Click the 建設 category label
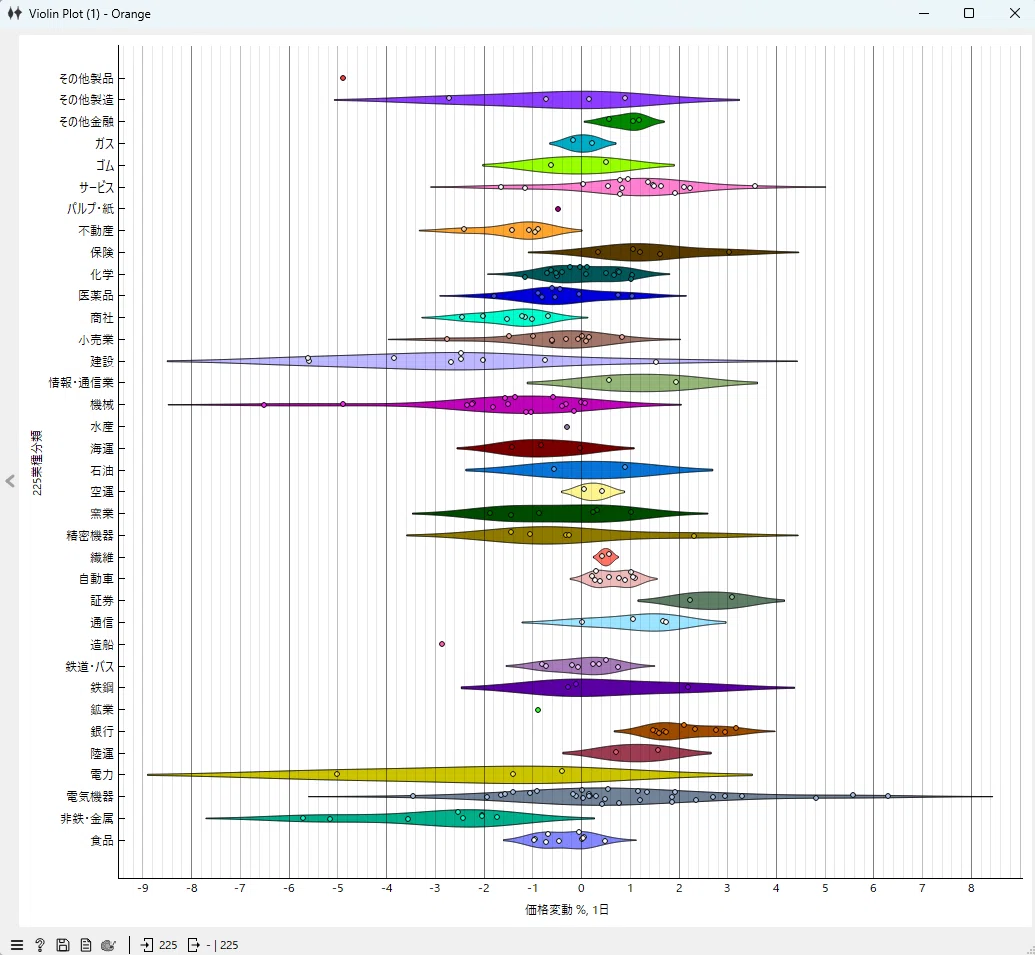Screen dimensions: 1035x955 tap(102, 362)
